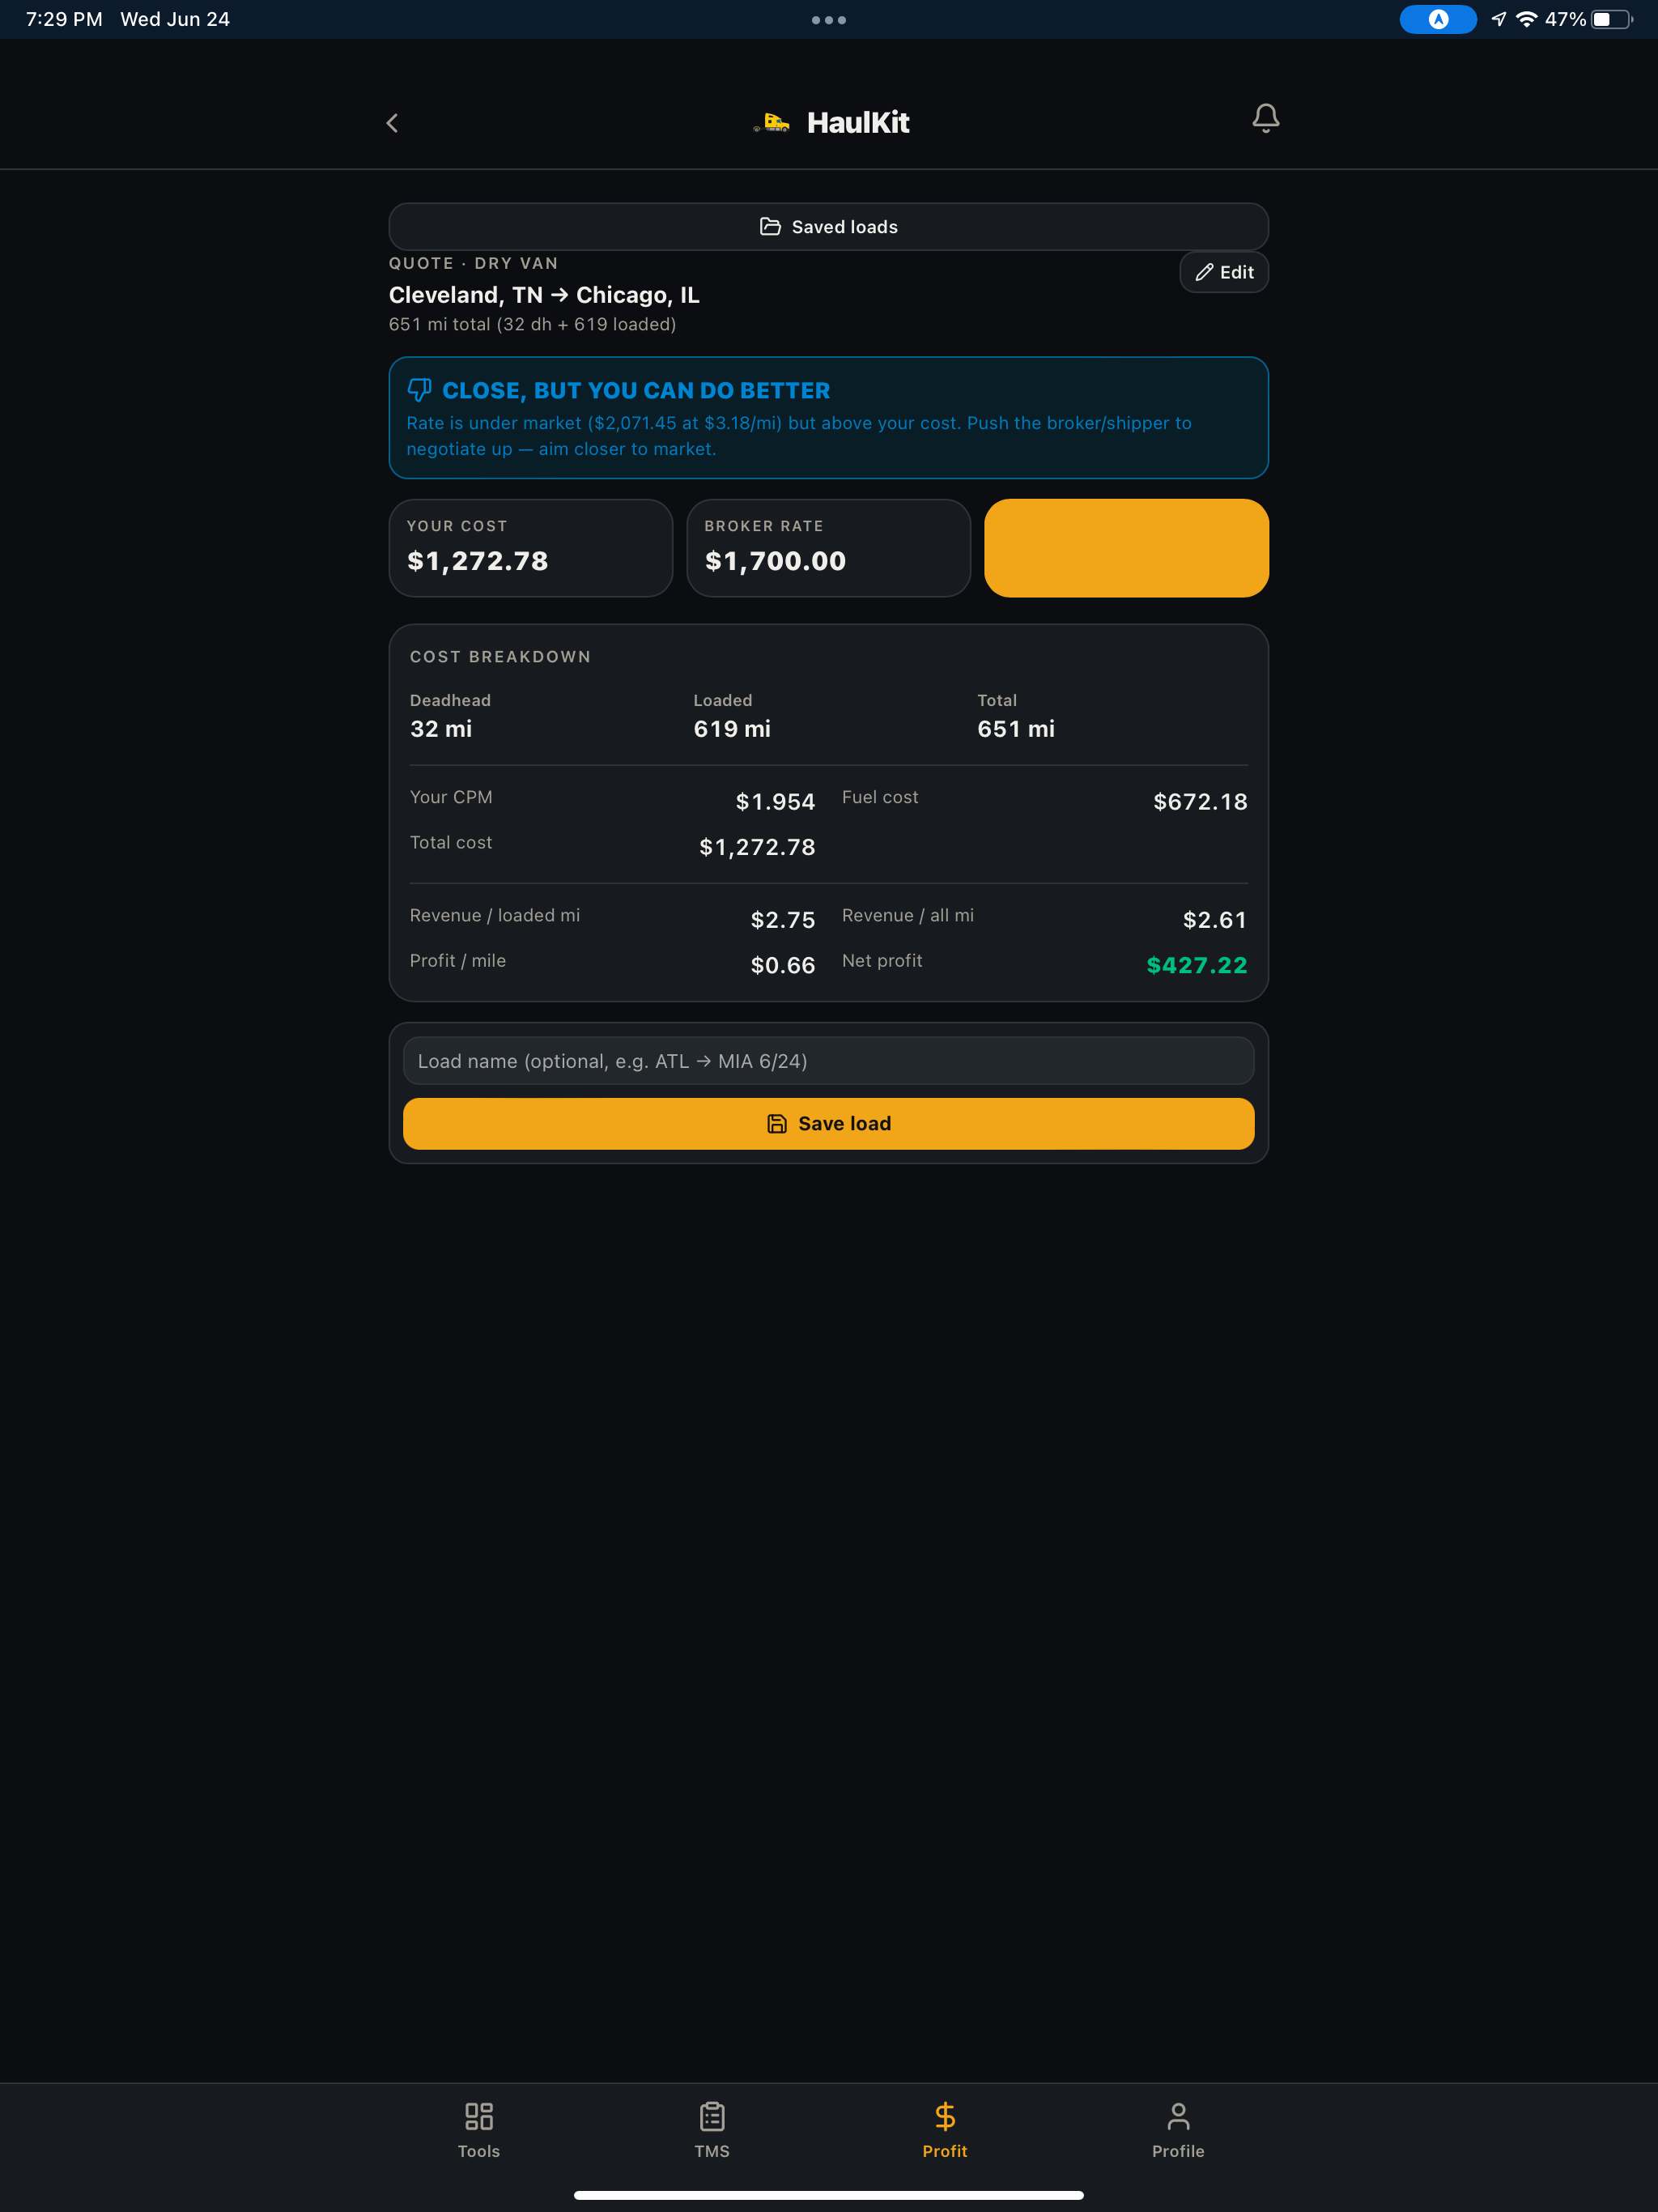
Task: Tap the Rate is under market advice text
Action: click(798, 436)
